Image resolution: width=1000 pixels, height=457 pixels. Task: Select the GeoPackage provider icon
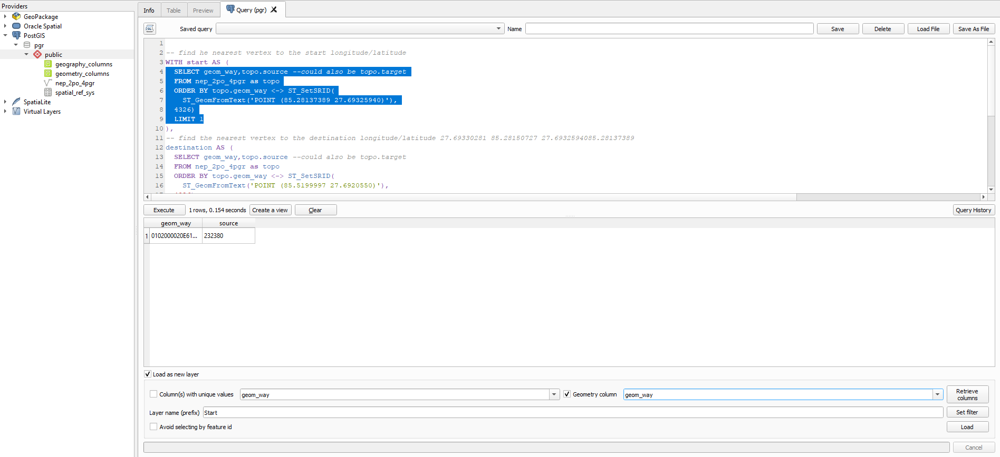pos(16,17)
